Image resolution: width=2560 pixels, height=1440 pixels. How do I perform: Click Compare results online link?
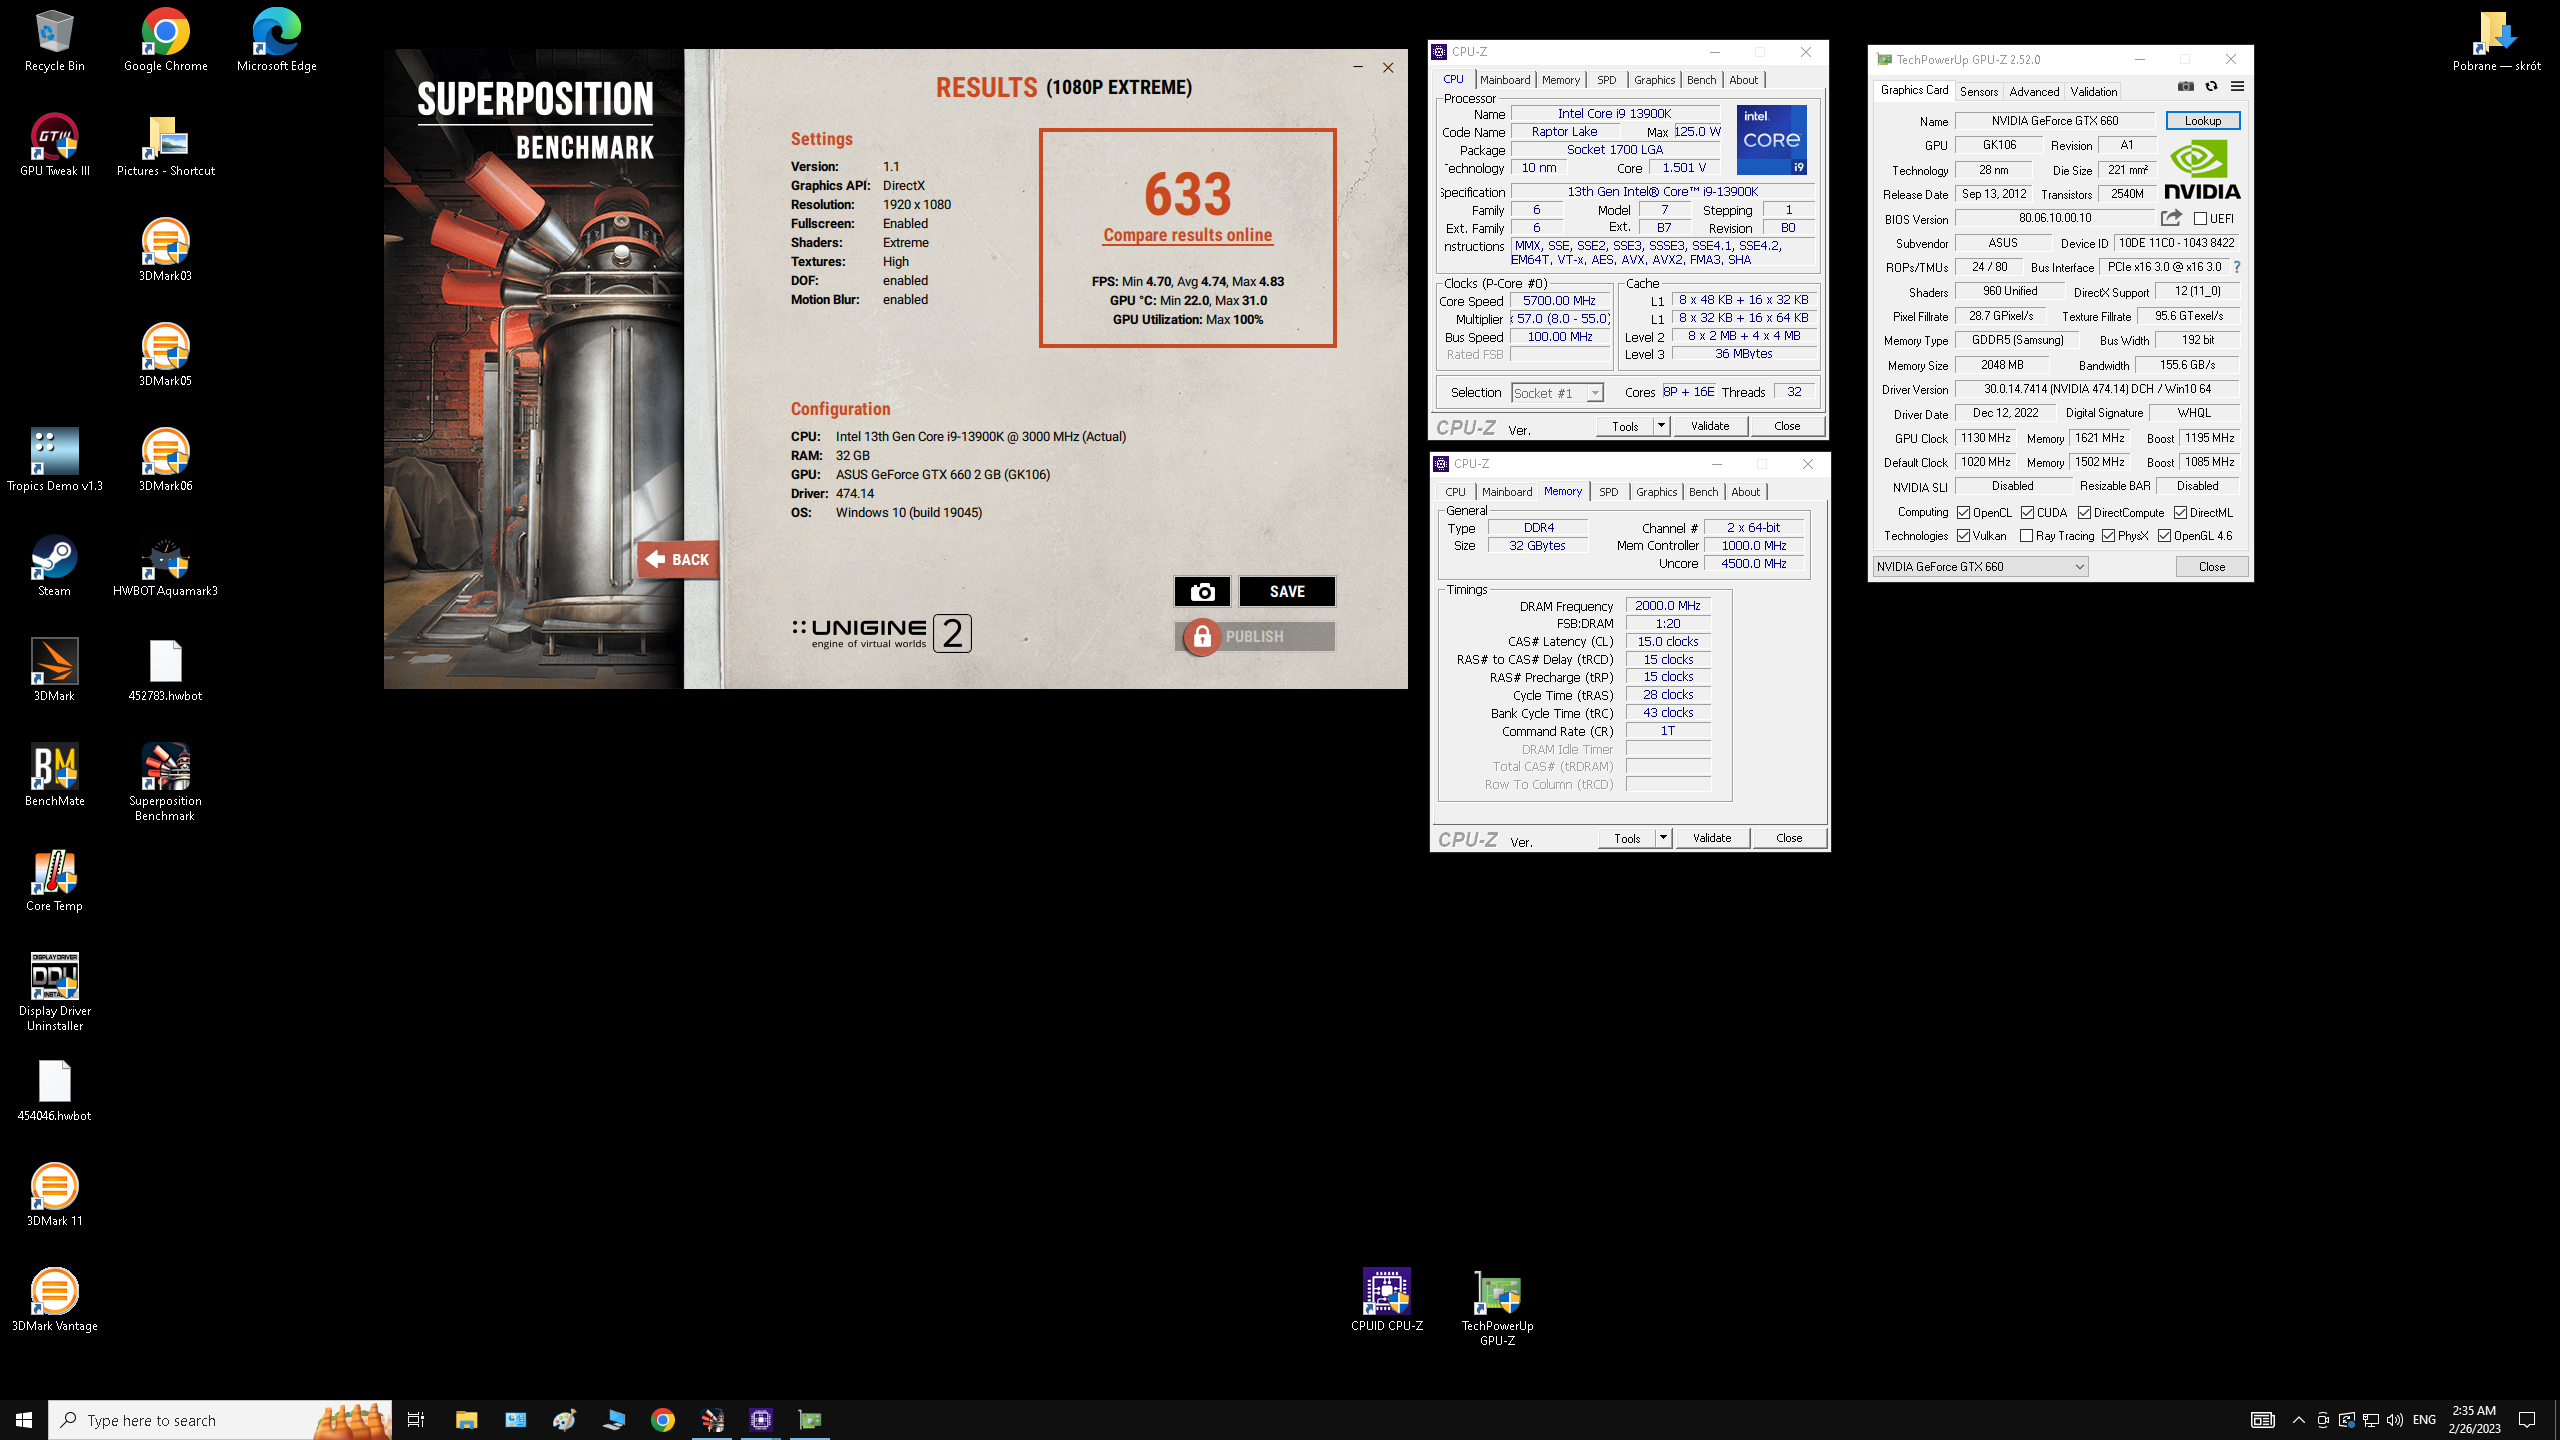point(1187,235)
